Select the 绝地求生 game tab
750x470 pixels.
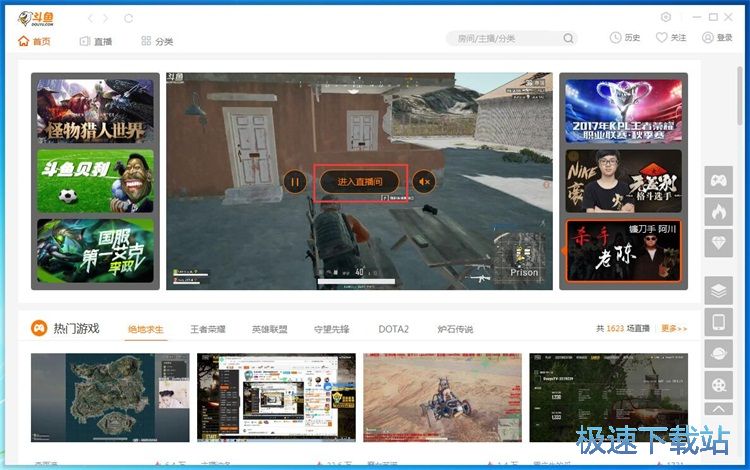tap(145, 329)
